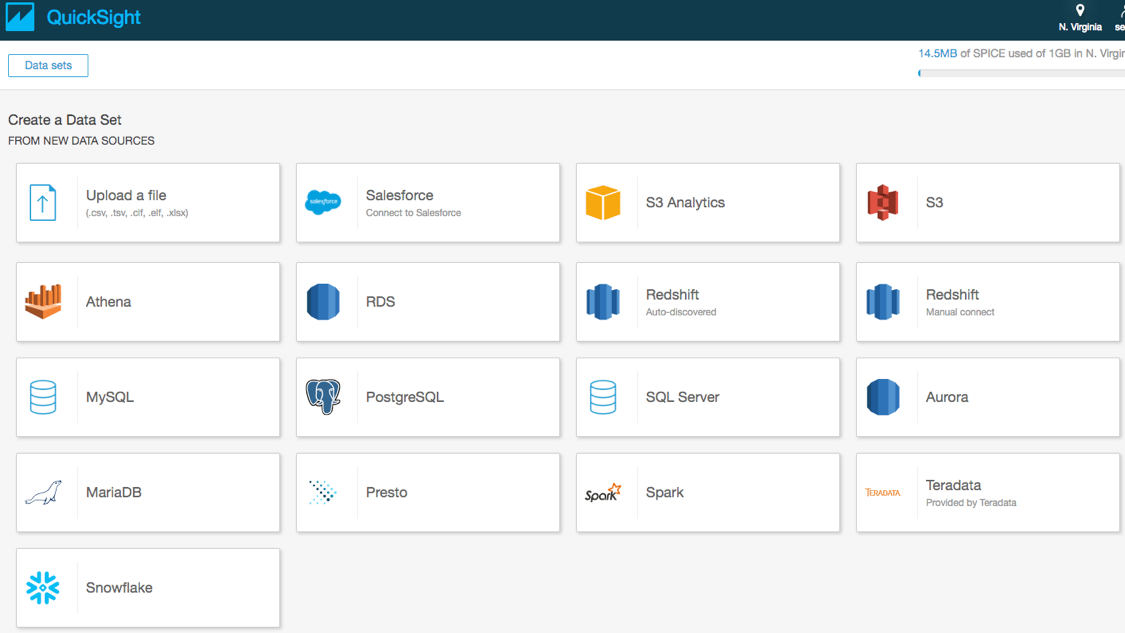This screenshot has width=1125, height=633.
Task: Click the Spark logo icon
Action: [x=603, y=492]
